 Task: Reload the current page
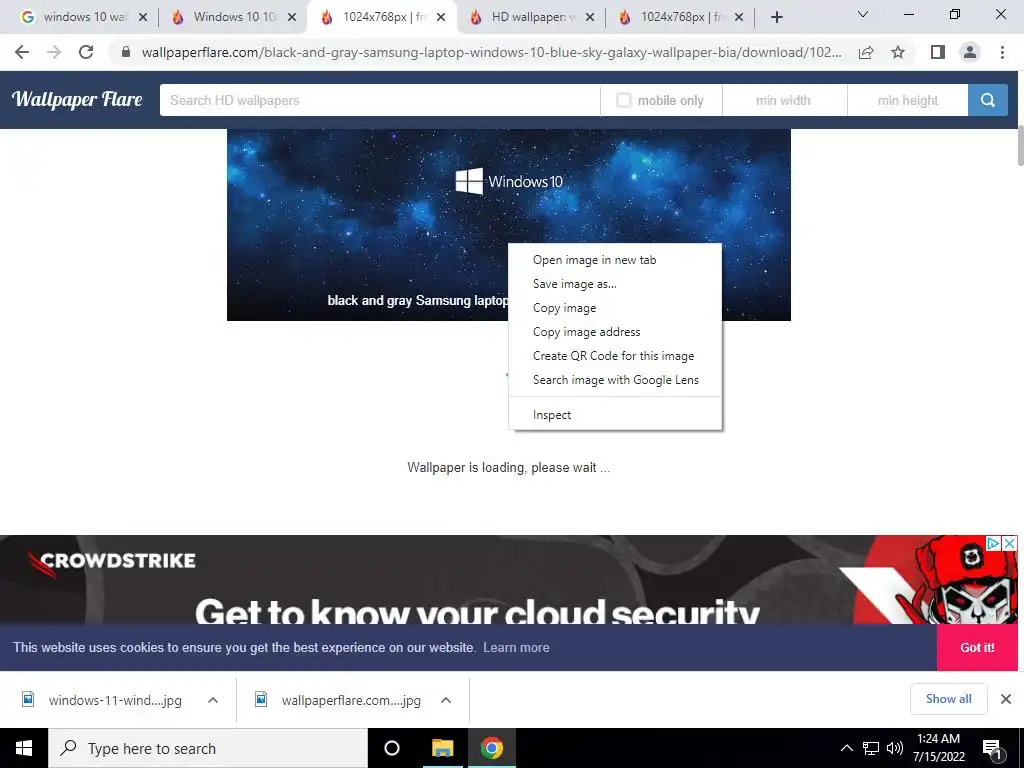(86, 52)
